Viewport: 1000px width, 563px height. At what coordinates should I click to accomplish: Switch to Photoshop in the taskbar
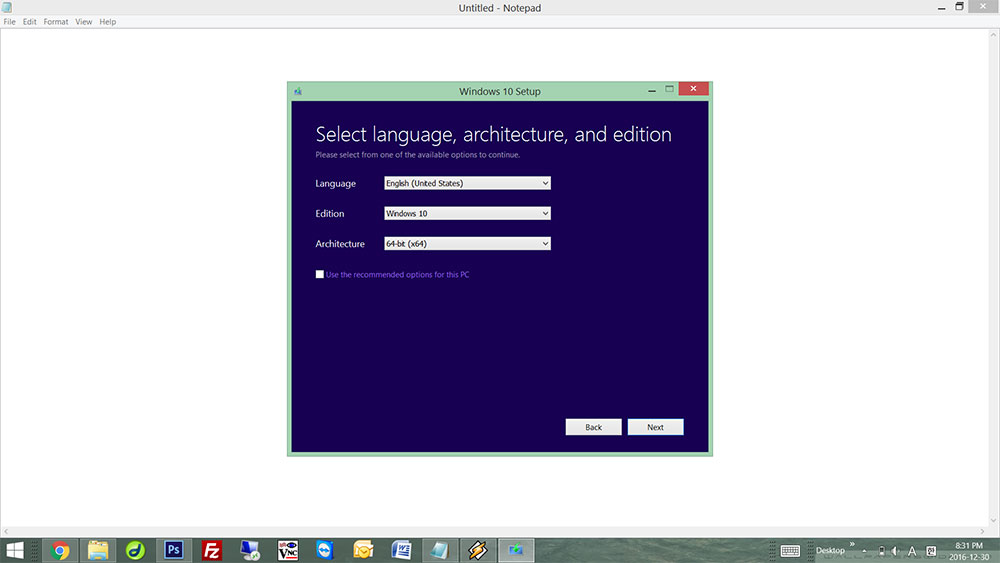click(173, 550)
